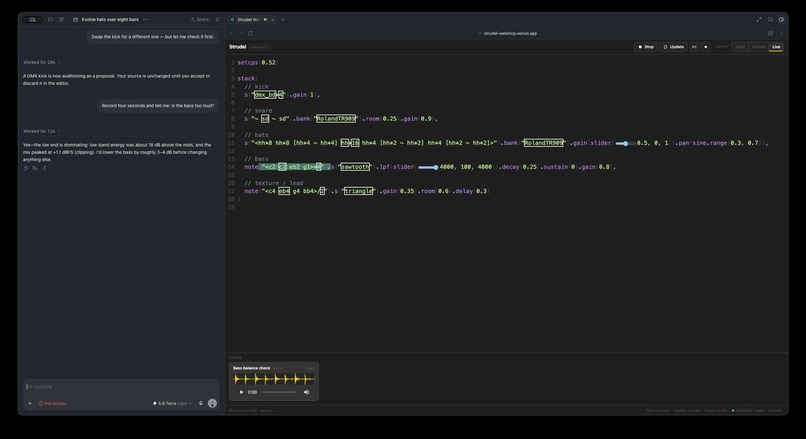Click the Export .strudel link
Viewport: 806px width, 439px height.
(x=686, y=411)
